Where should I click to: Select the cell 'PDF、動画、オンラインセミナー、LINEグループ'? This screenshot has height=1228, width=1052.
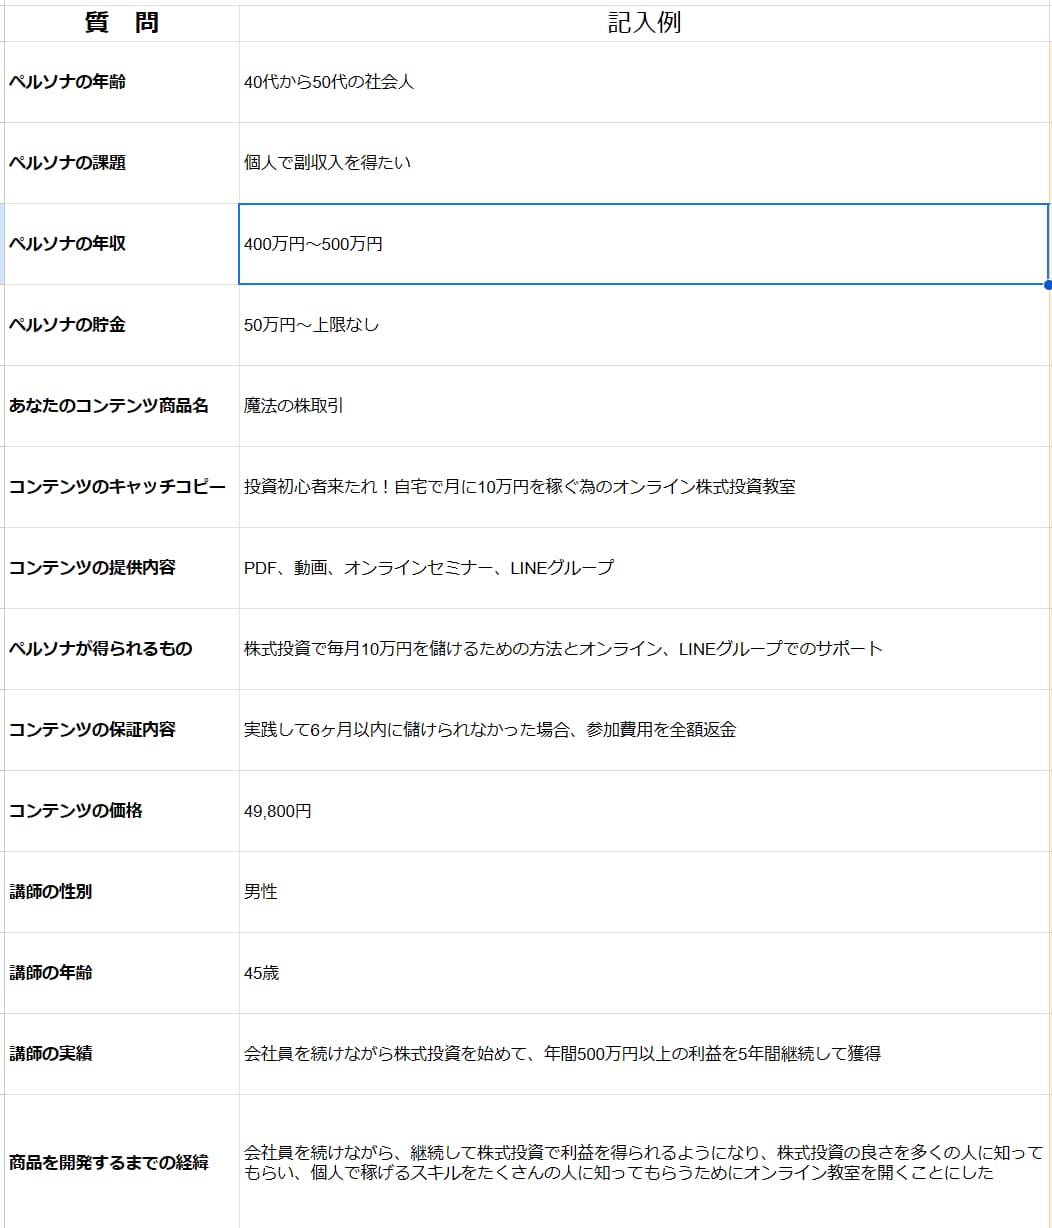click(x=645, y=568)
